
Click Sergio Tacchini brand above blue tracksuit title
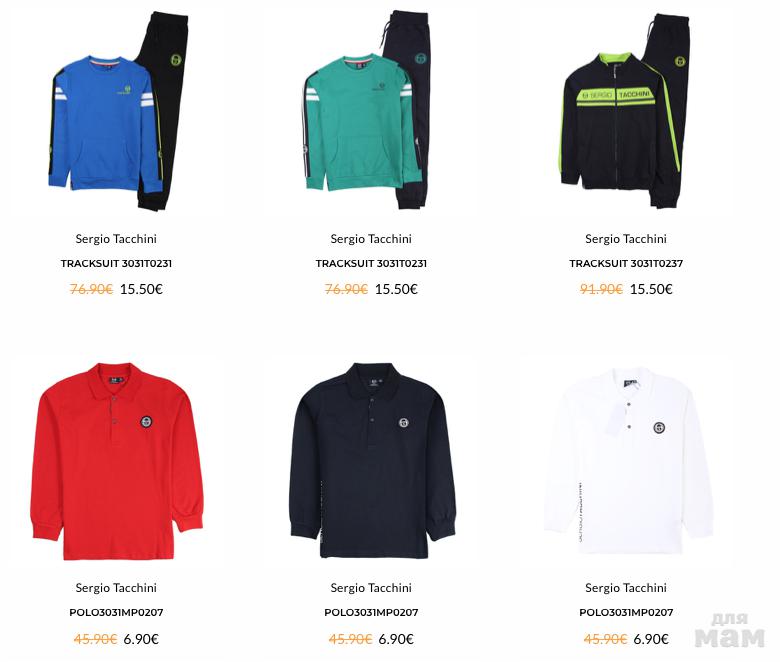[x=116, y=239]
